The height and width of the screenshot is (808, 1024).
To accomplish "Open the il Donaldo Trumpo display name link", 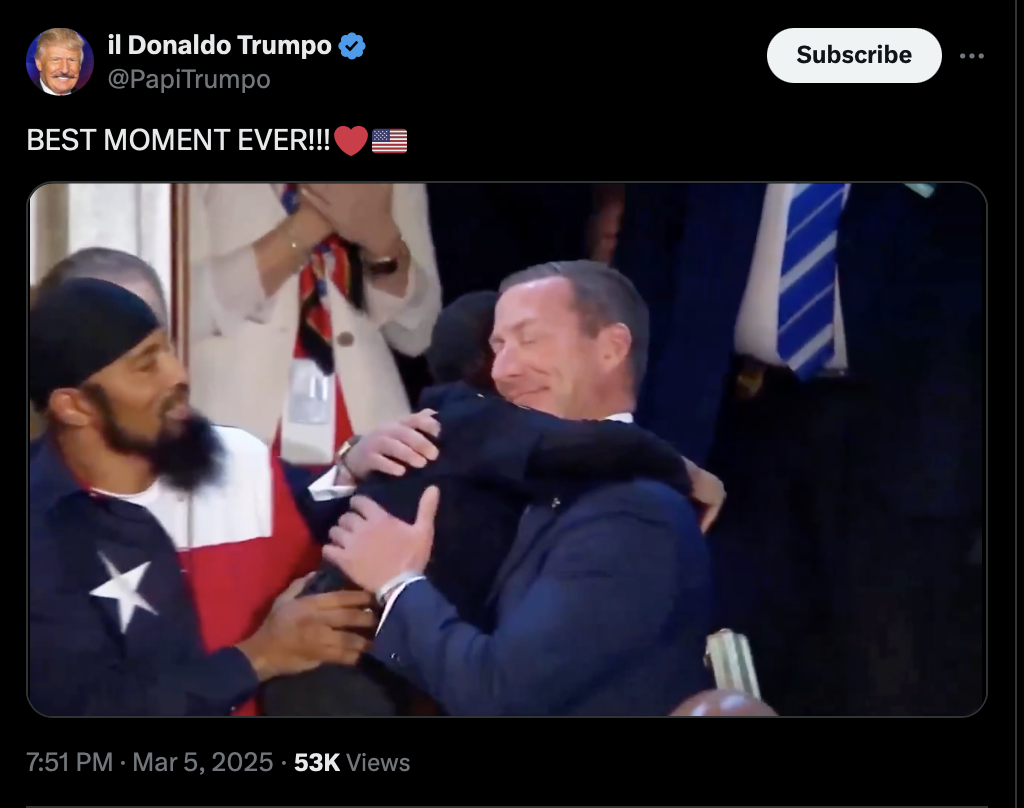I will point(219,45).
